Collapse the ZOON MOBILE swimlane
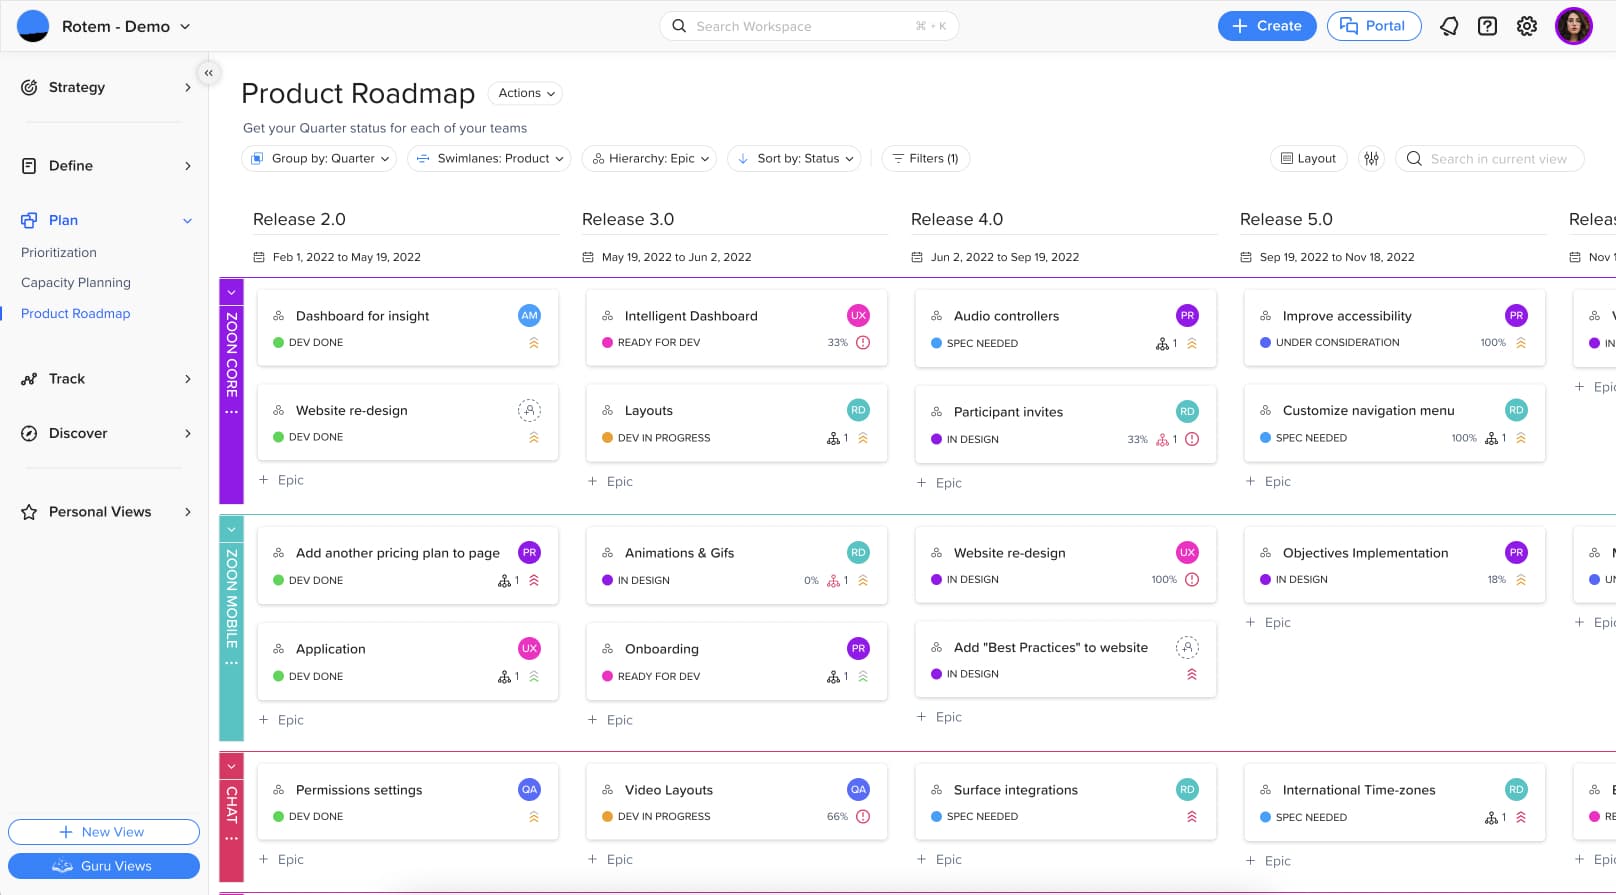Screen dimensions: 1616x895 click(x=231, y=529)
